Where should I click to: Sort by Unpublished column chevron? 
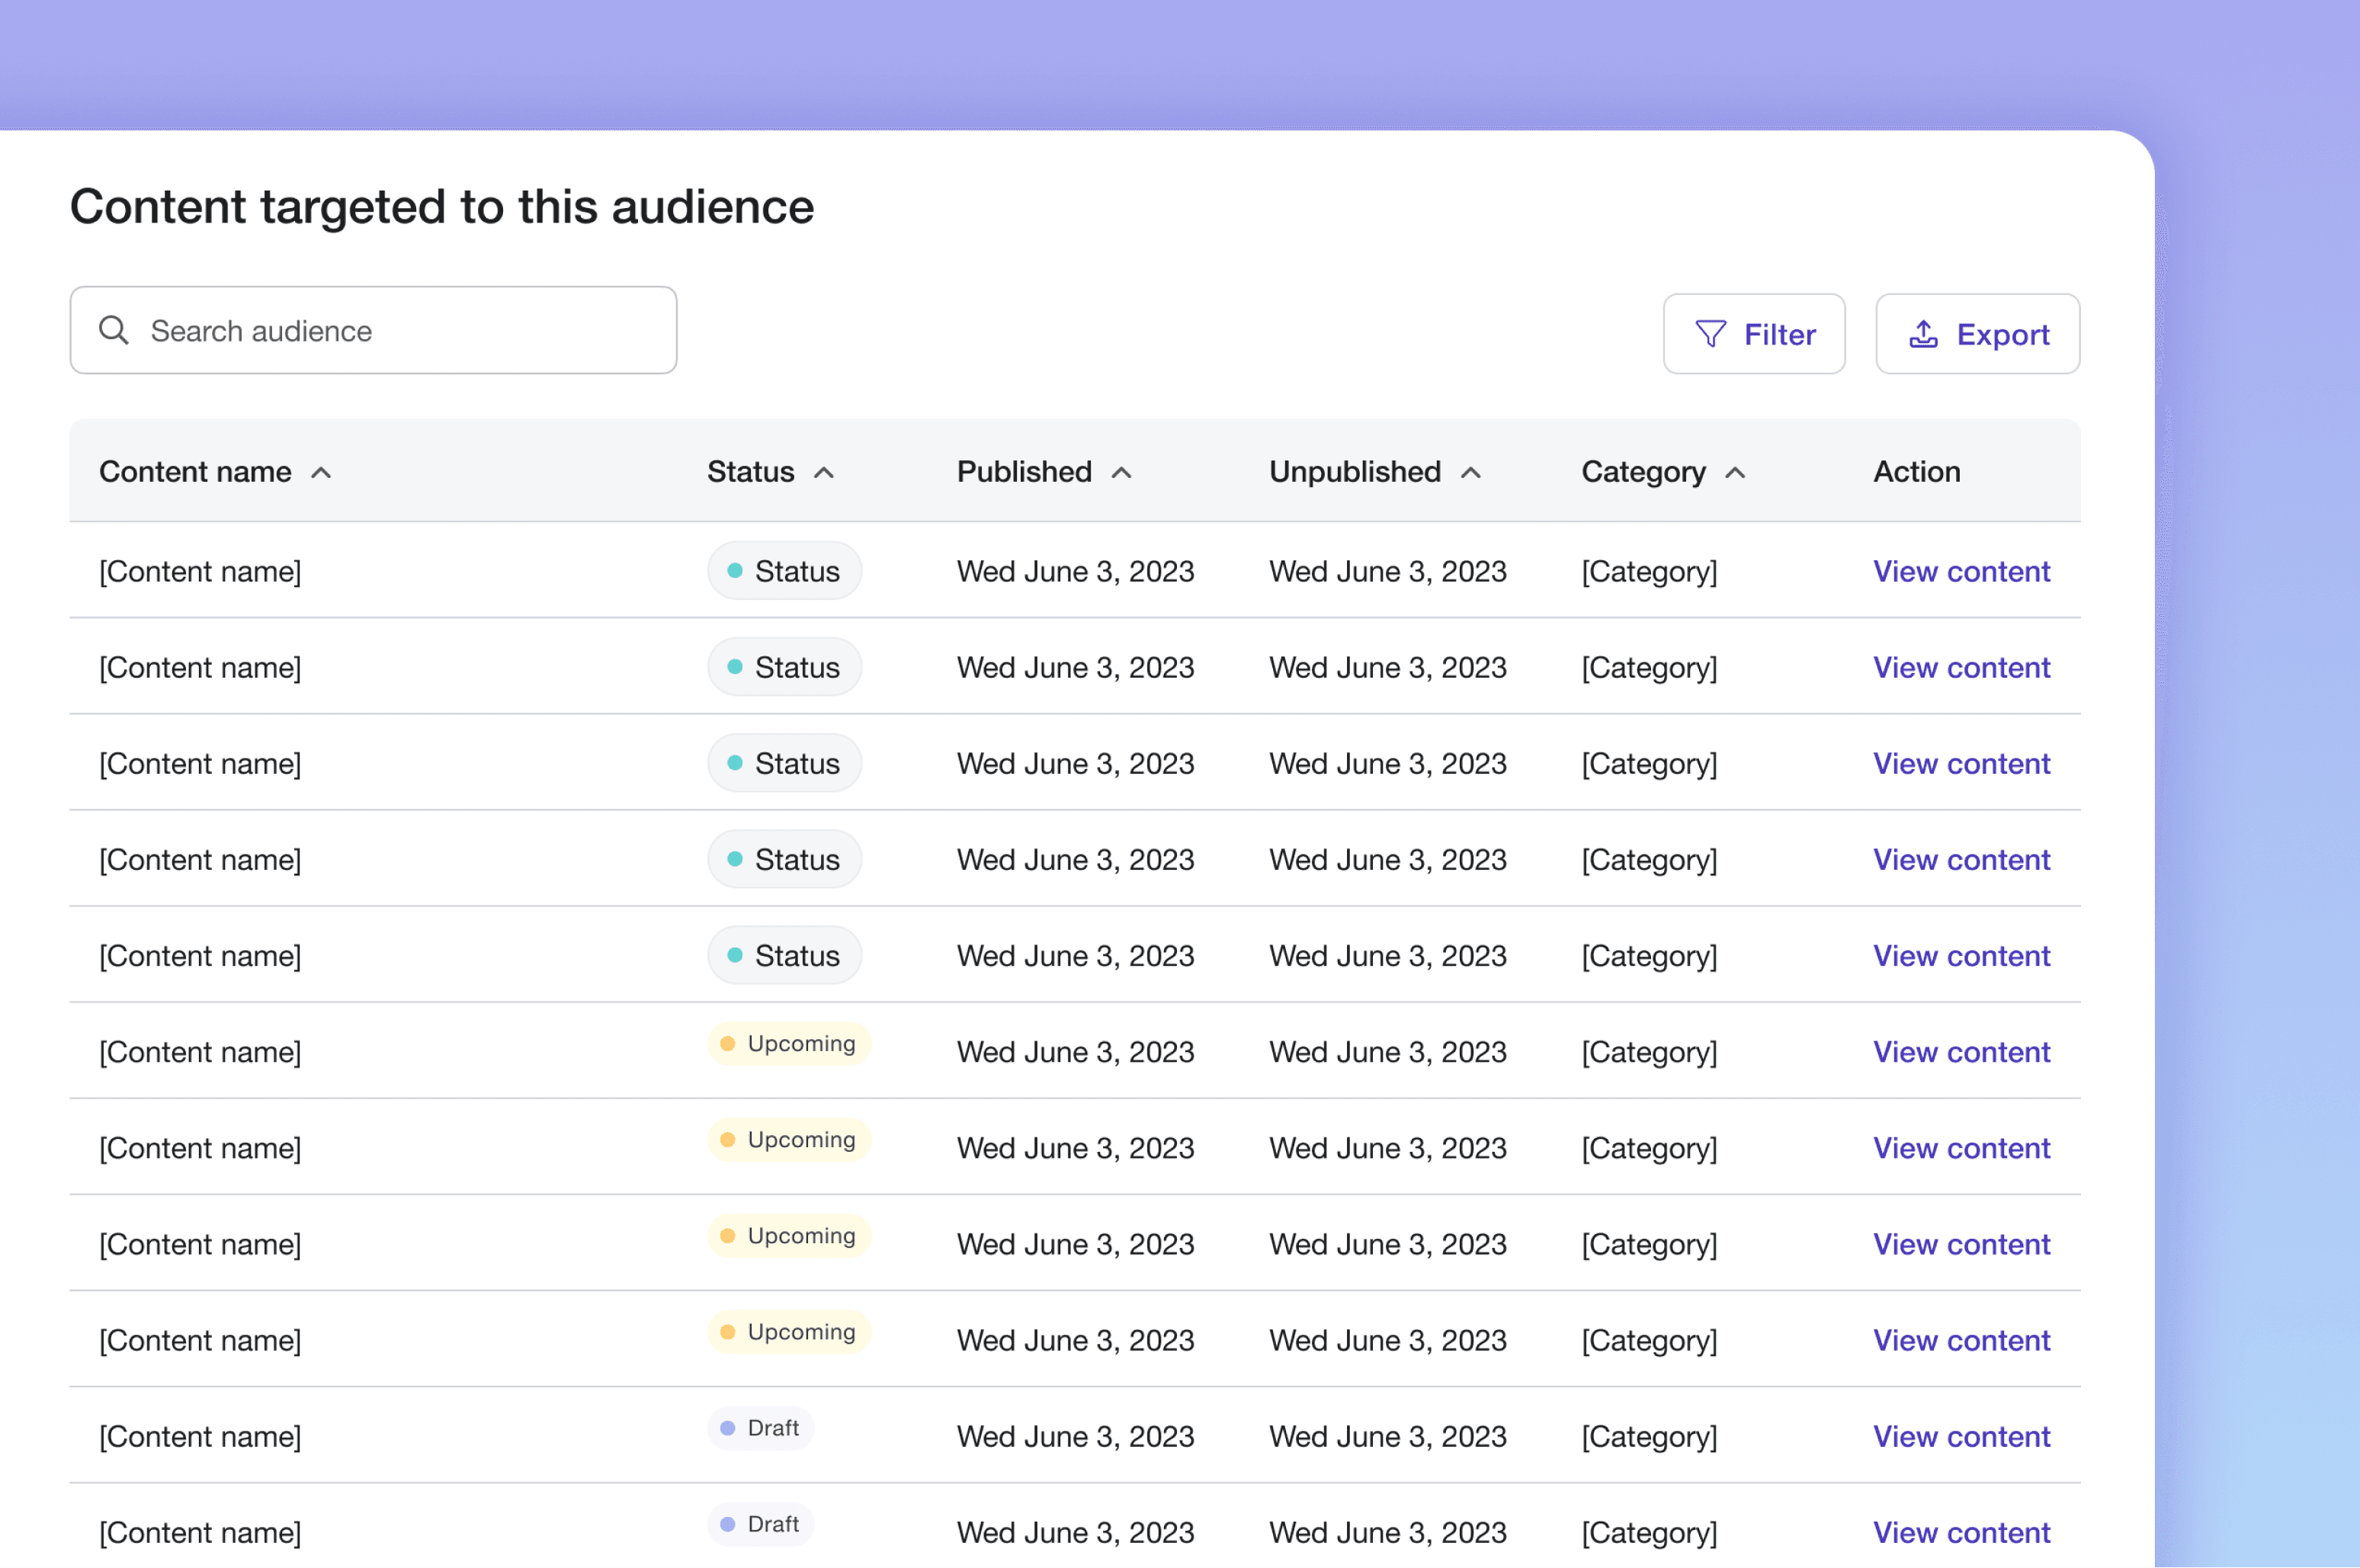click(1471, 473)
